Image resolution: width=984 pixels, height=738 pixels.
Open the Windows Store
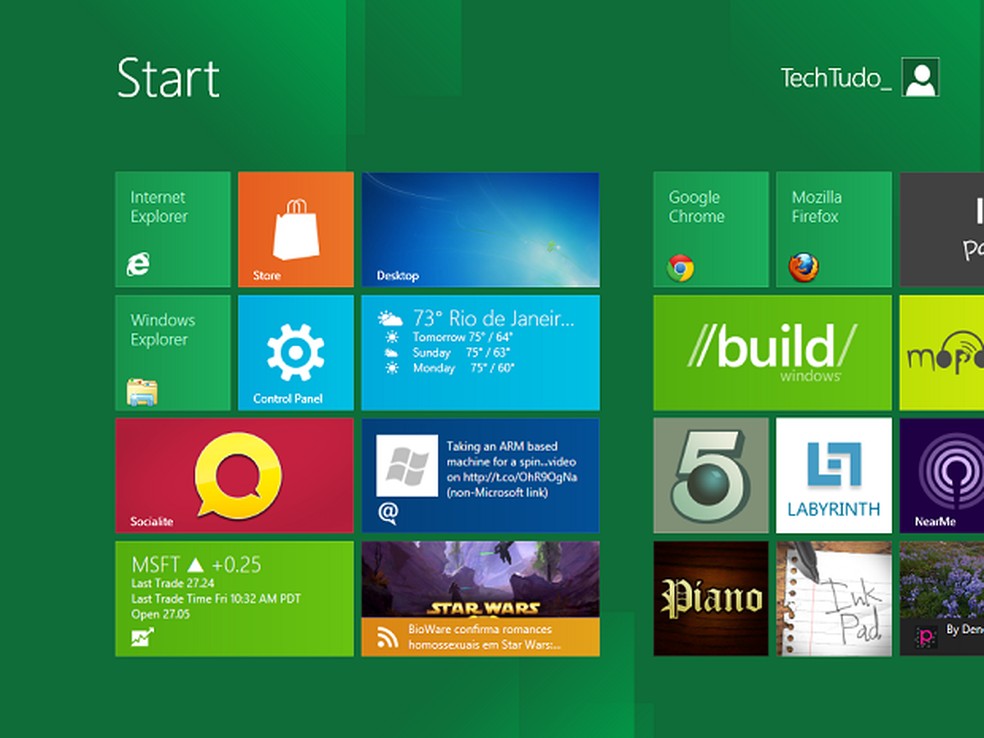tap(295, 229)
